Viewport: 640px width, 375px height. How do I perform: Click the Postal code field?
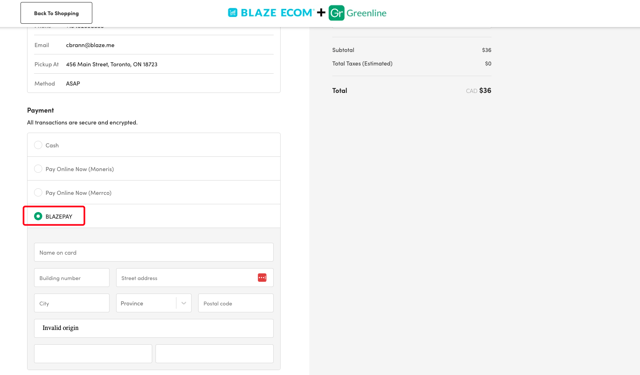(x=236, y=303)
